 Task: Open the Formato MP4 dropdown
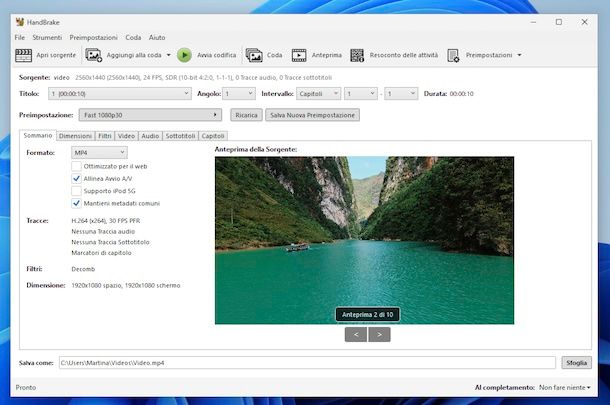tap(99, 153)
